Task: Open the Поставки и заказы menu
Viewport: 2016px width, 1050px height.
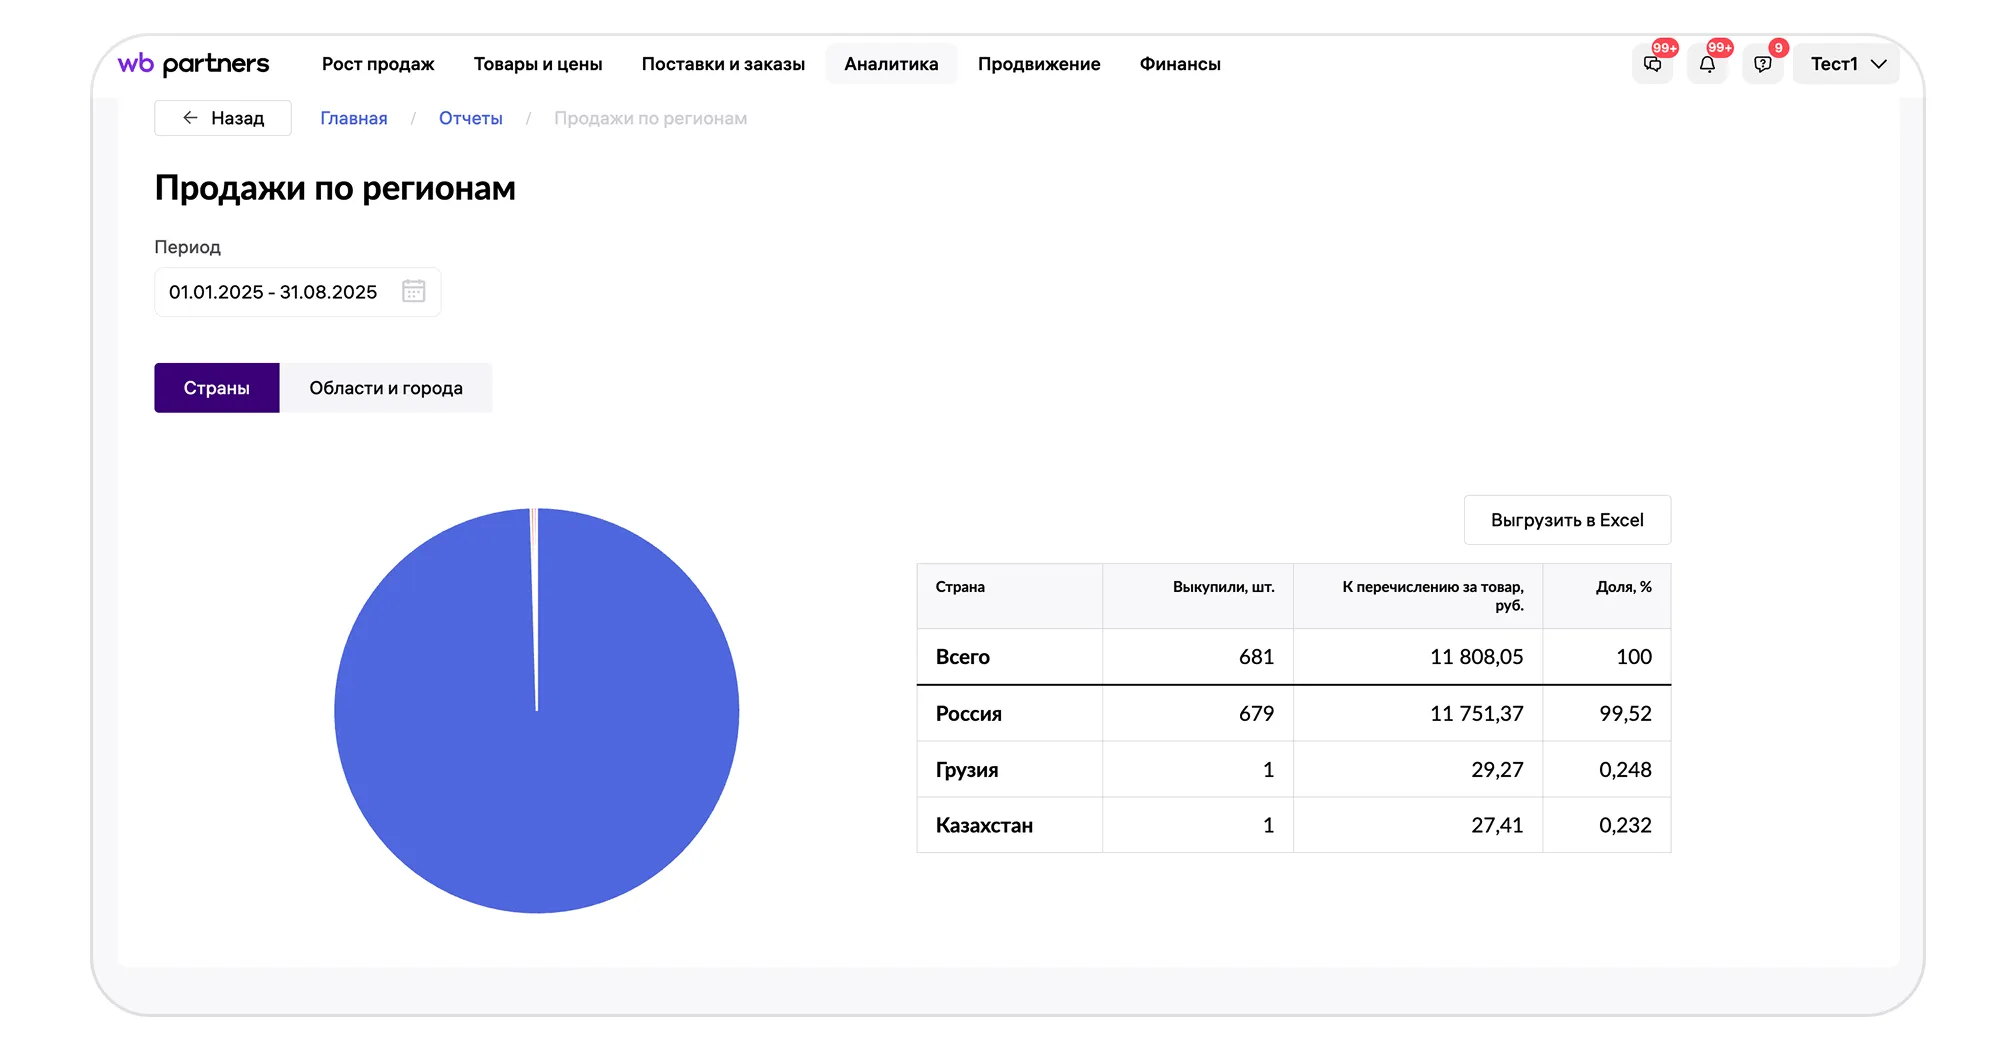Action: pyautogui.click(x=722, y=64)
